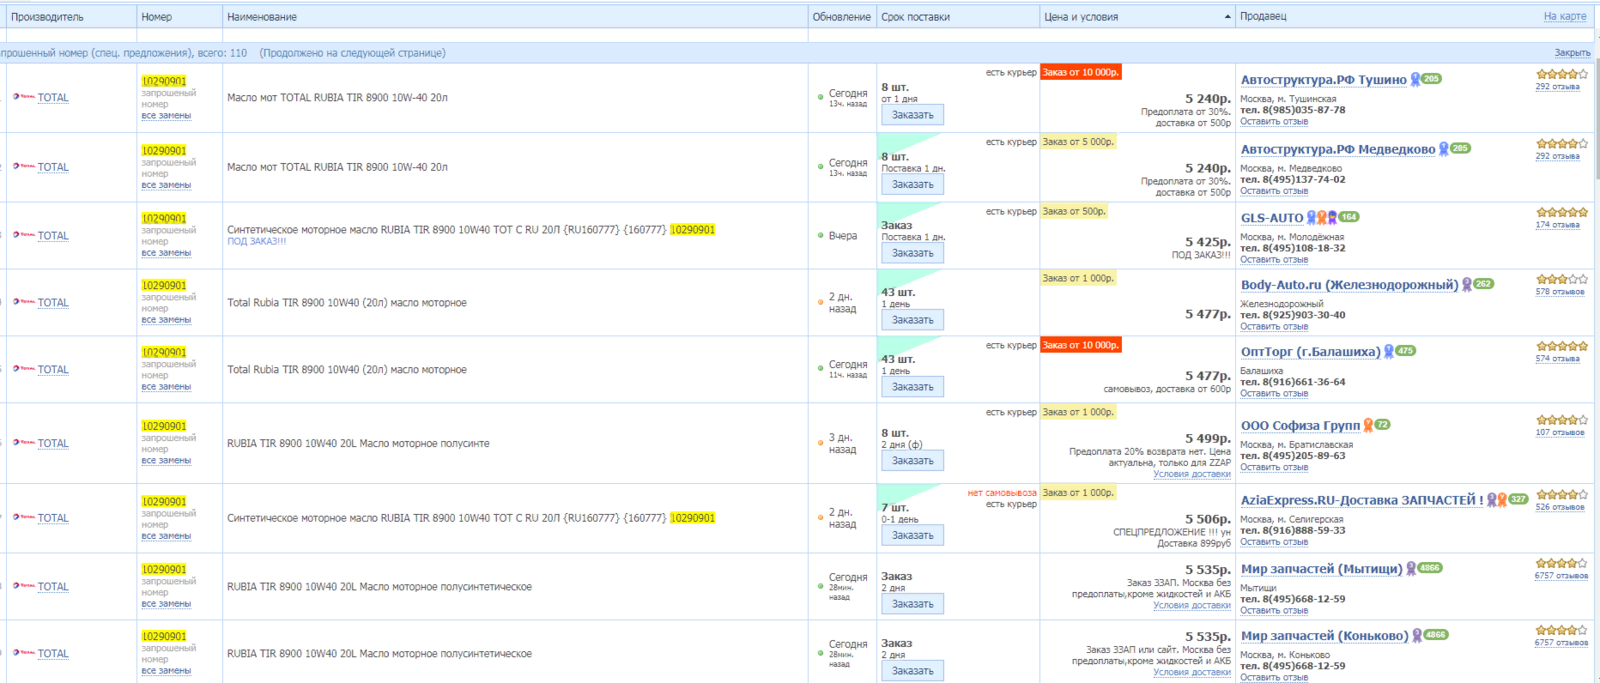Click the TOTAL logo in the Автоструктура.РФ Тушино row
The height and width of the screenshot is (683, 1600).
tap(23, 97)
